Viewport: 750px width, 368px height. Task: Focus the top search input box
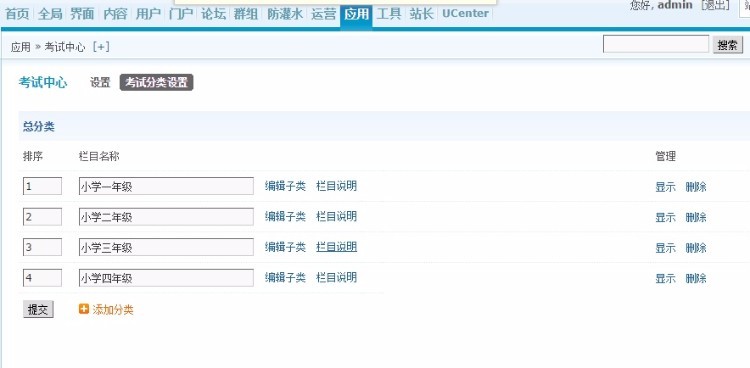click(655, 45)
